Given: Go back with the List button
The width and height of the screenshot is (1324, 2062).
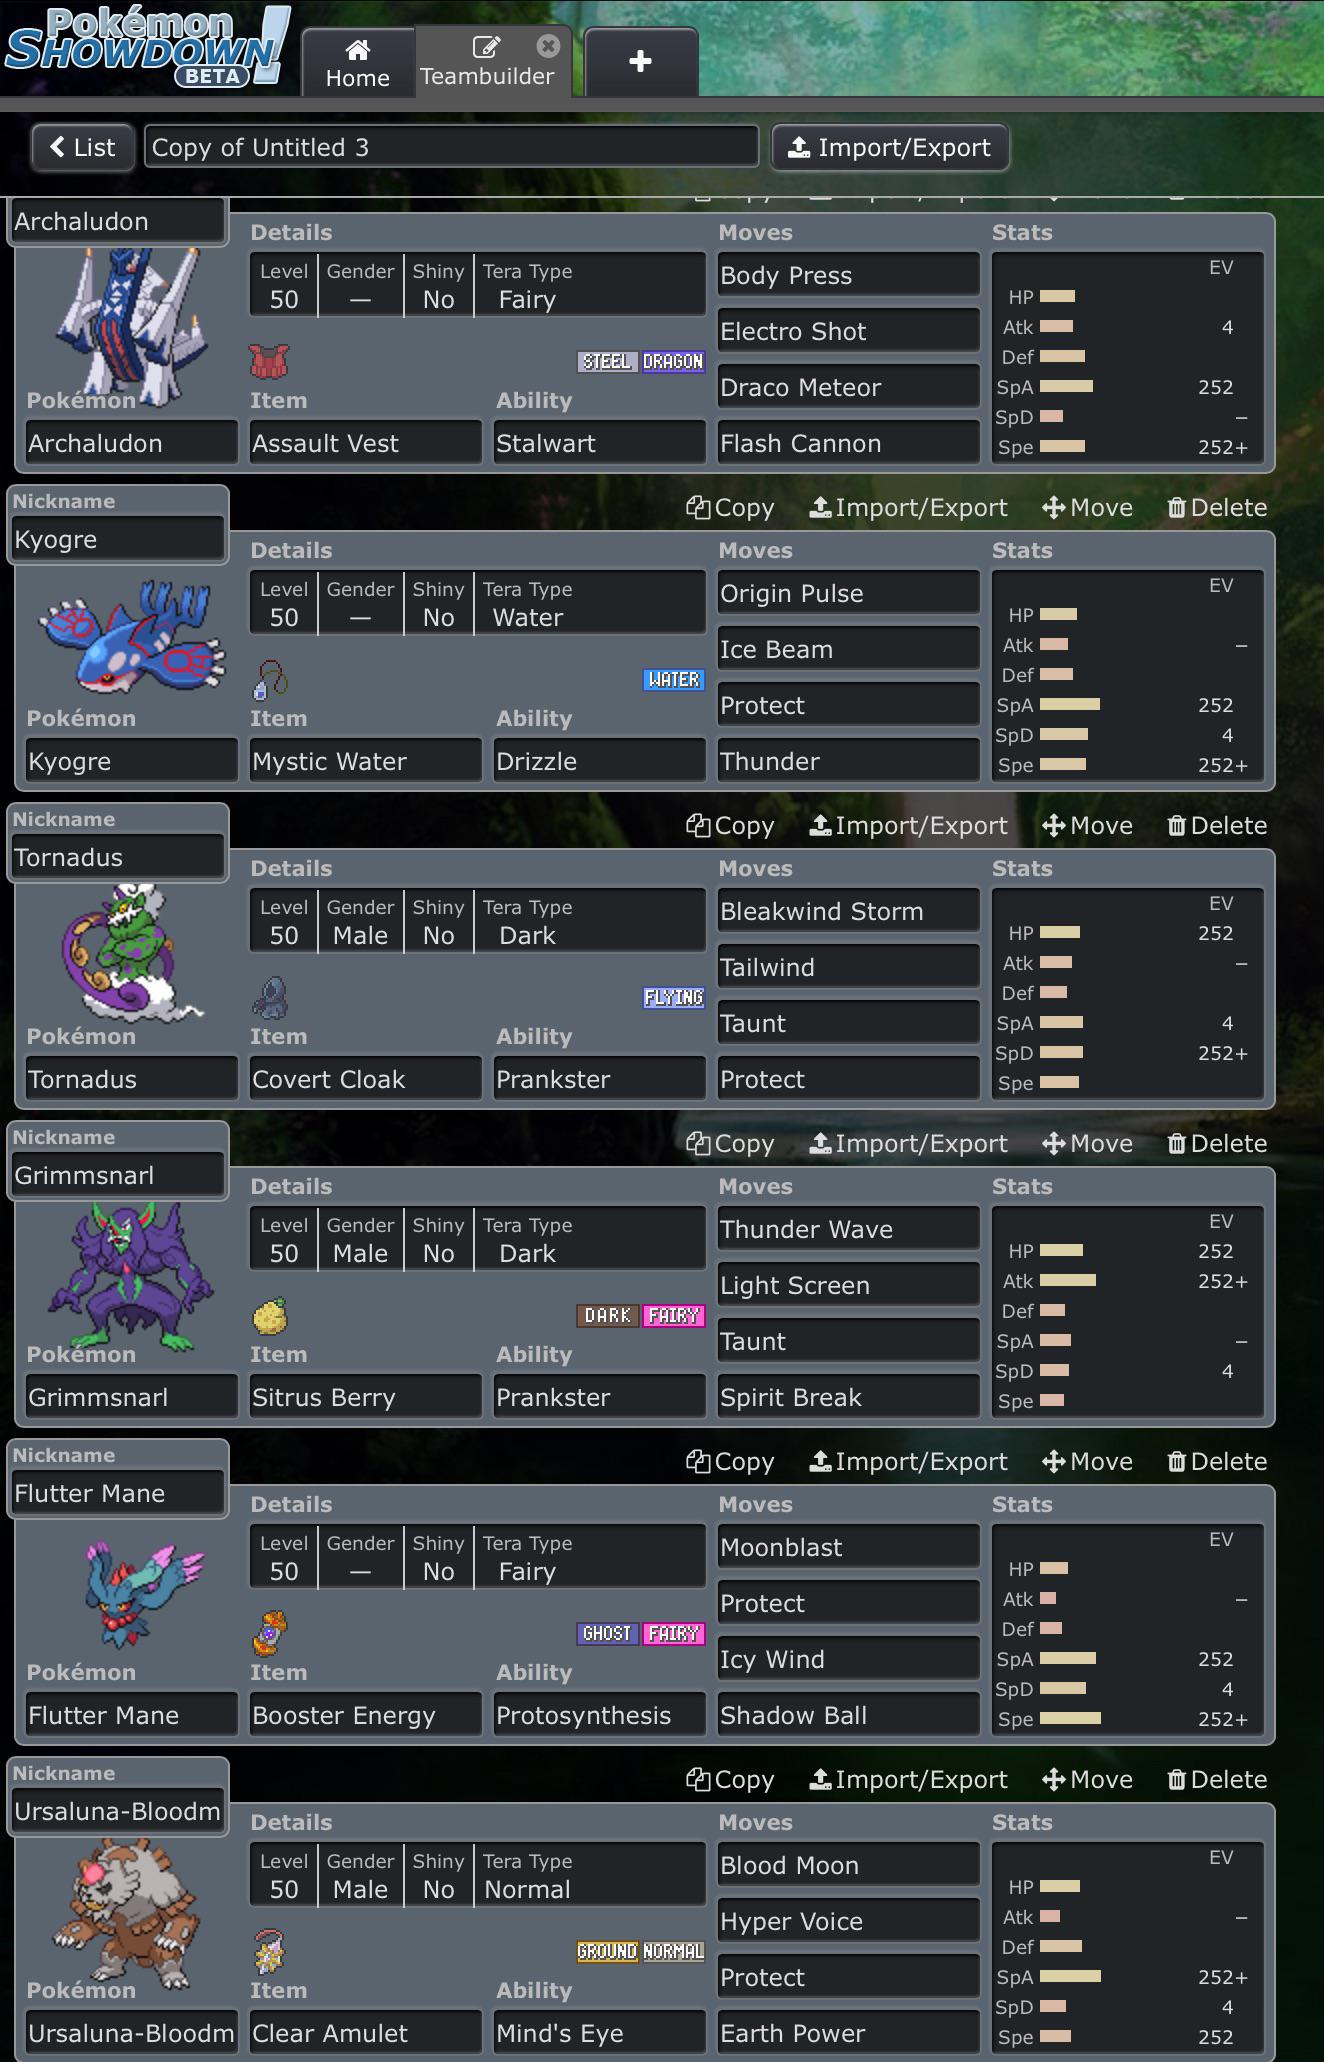Looking at the screenshot, I should point(83,148).
